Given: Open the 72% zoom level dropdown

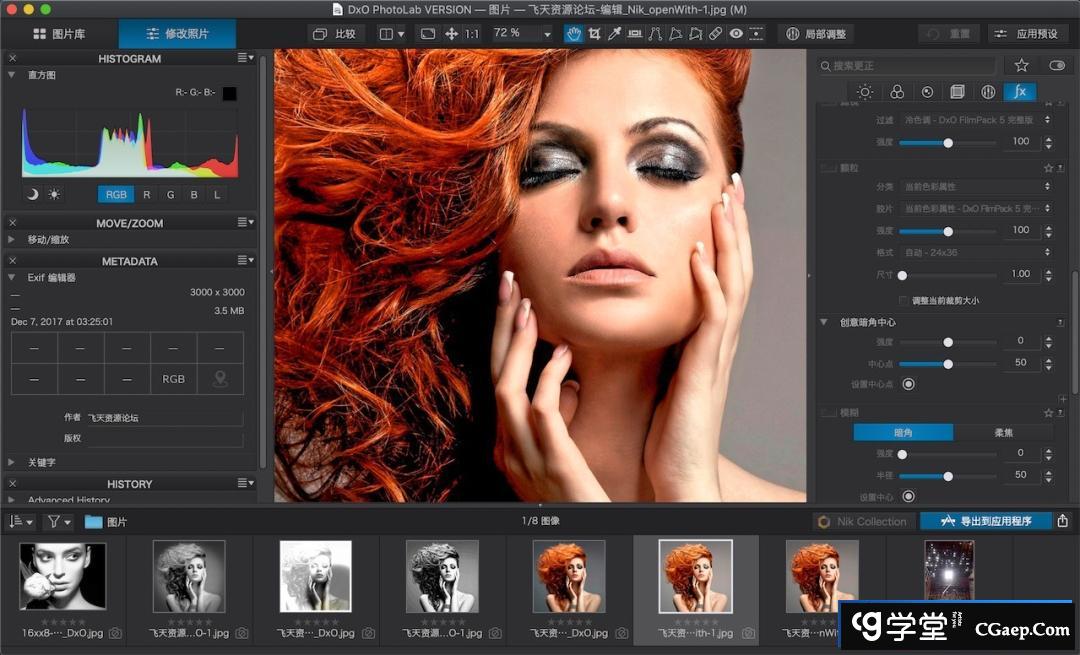Looking at the screenshot, I should pyautogui.click(x=547, y=34).
